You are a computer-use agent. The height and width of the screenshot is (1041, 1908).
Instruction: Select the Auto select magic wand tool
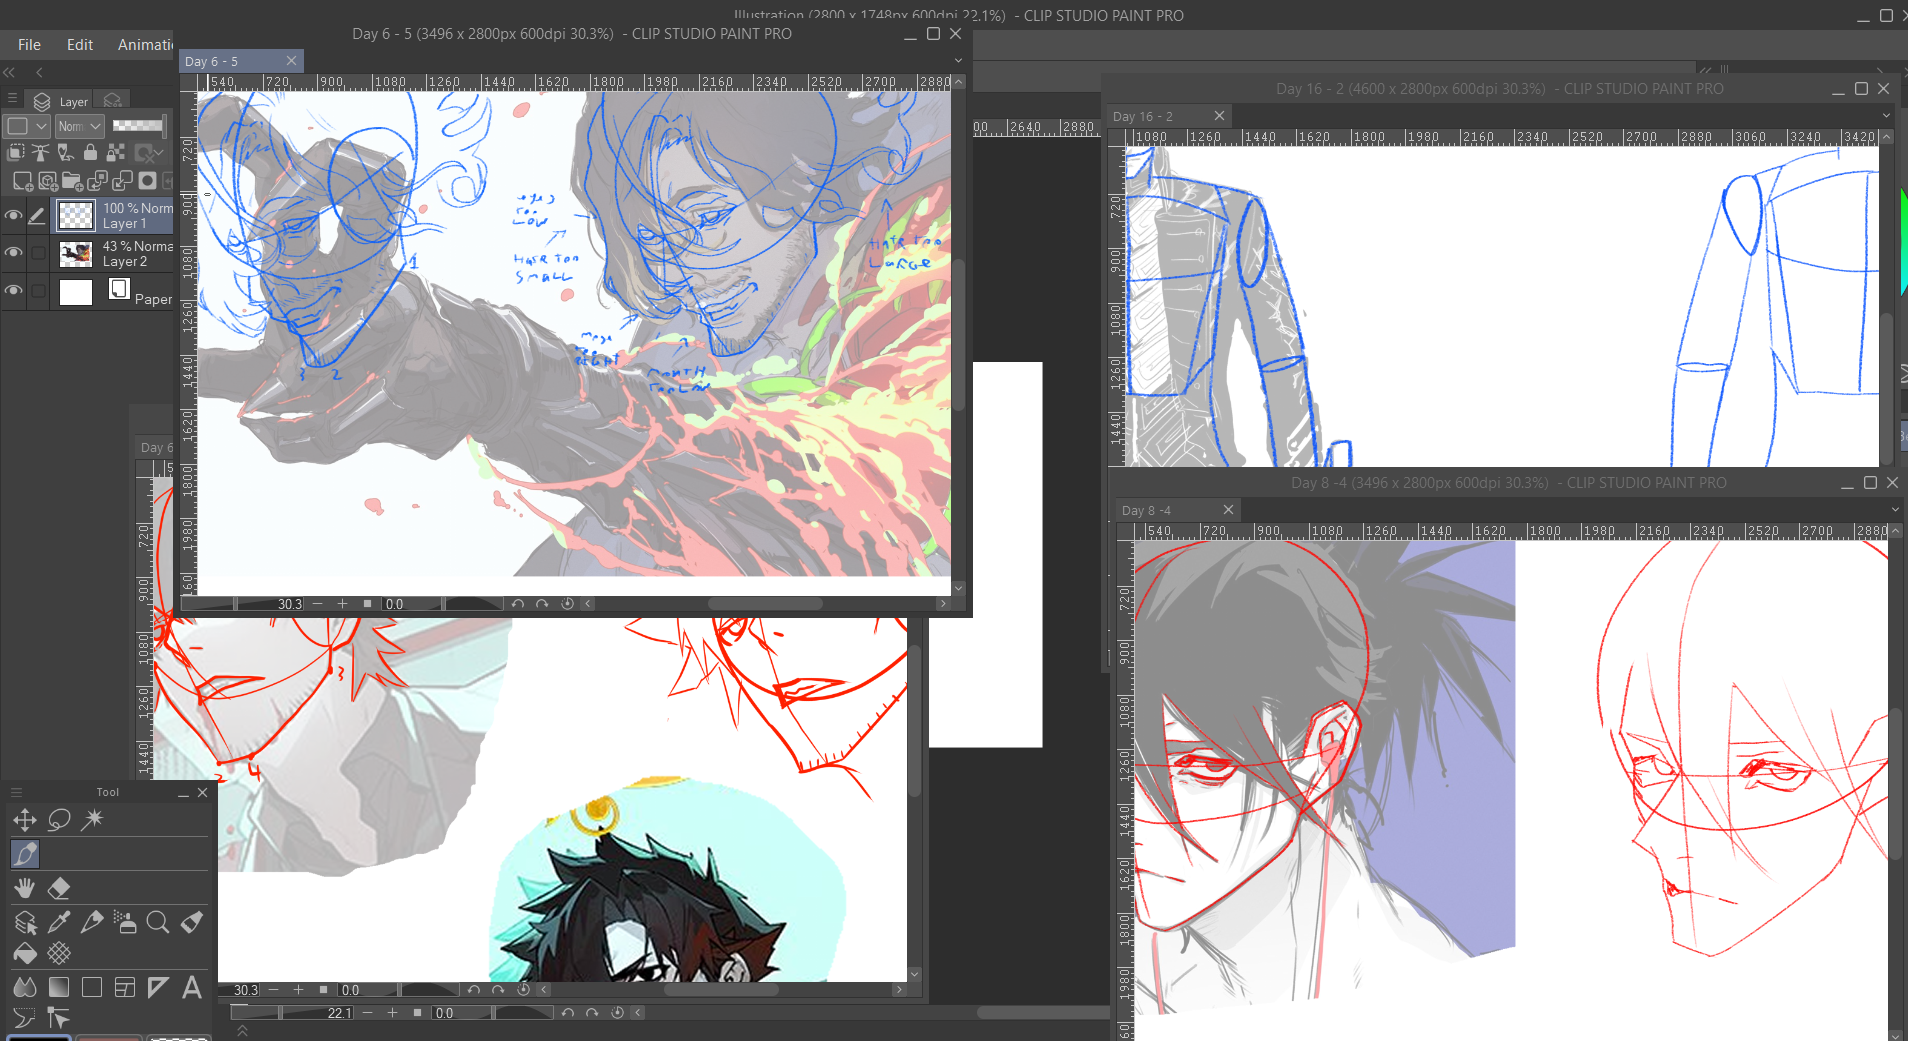[x=93, y=820]
